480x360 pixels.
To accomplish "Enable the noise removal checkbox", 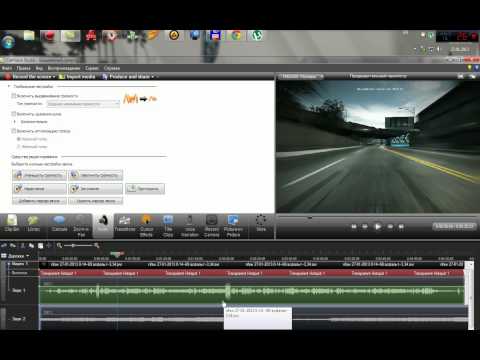I will [x=14, y=114].
